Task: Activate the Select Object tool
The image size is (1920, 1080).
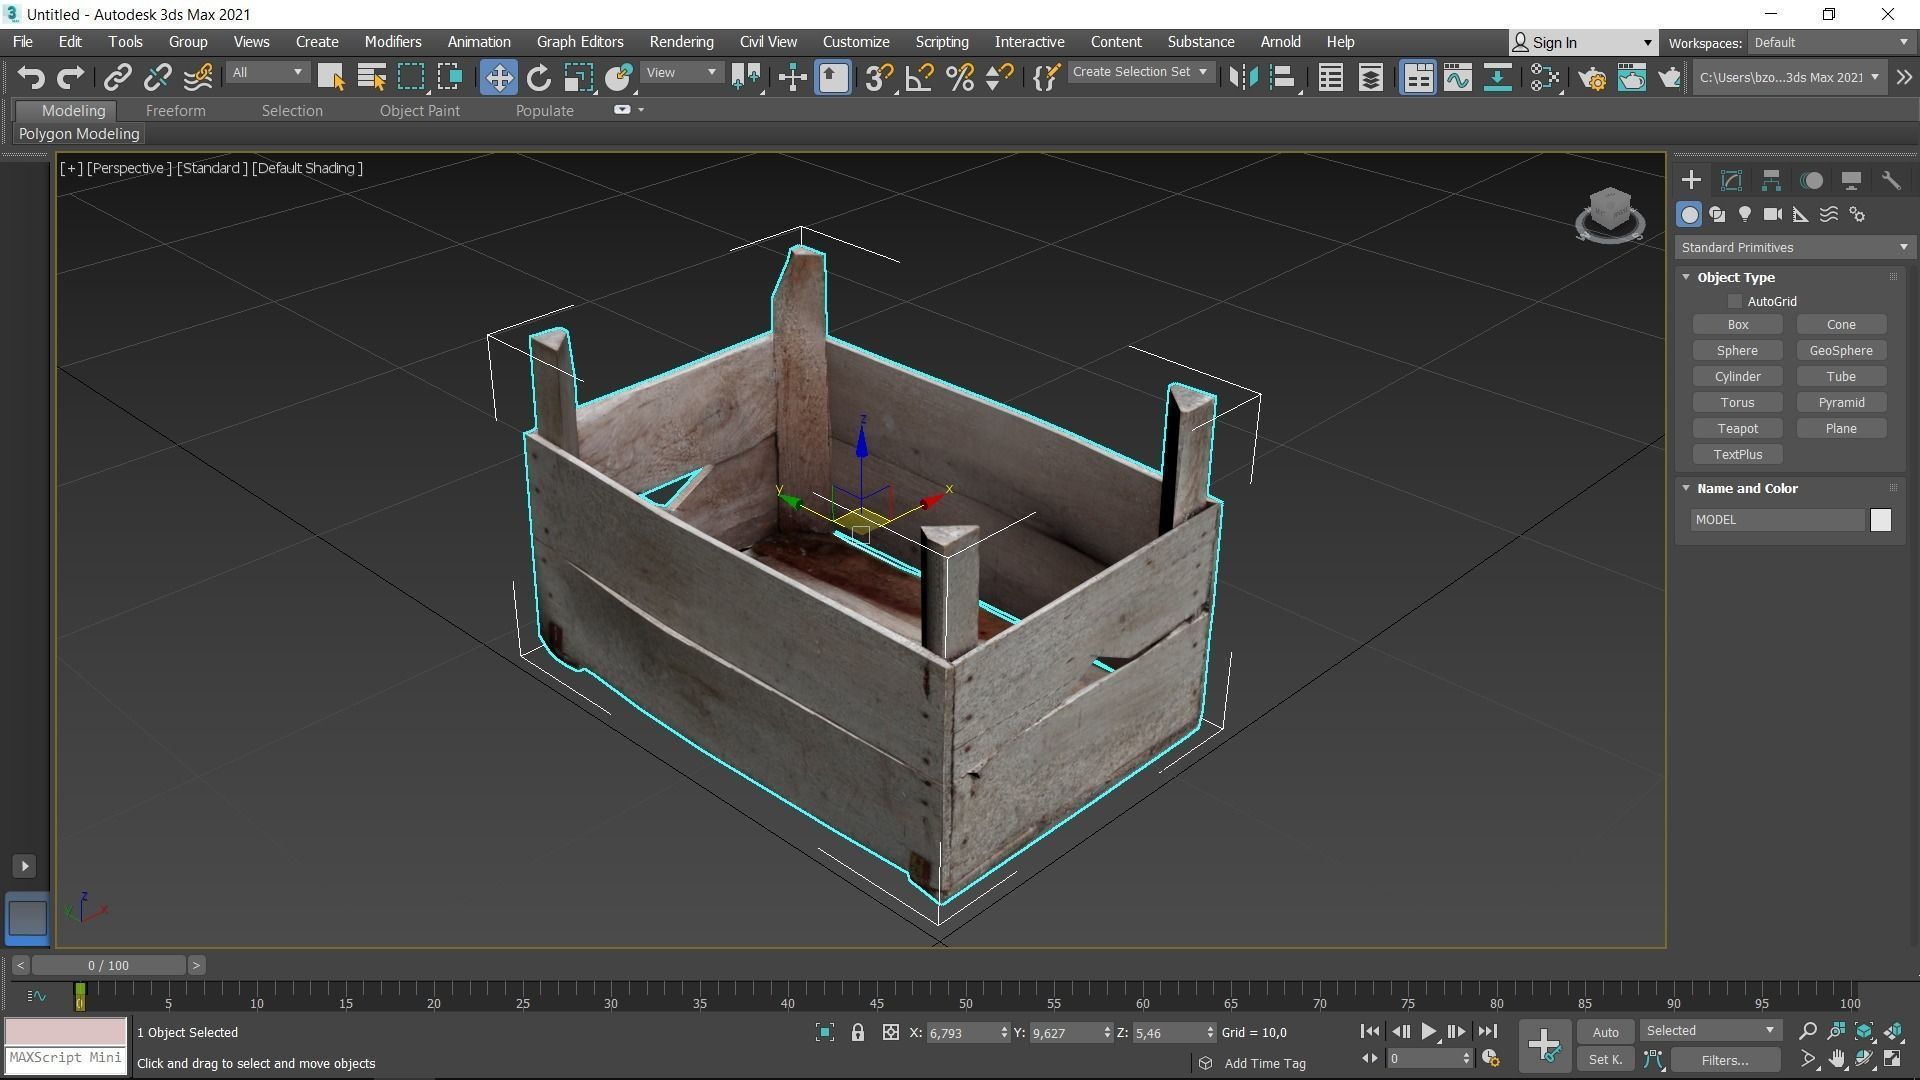Action: (331, 77)
